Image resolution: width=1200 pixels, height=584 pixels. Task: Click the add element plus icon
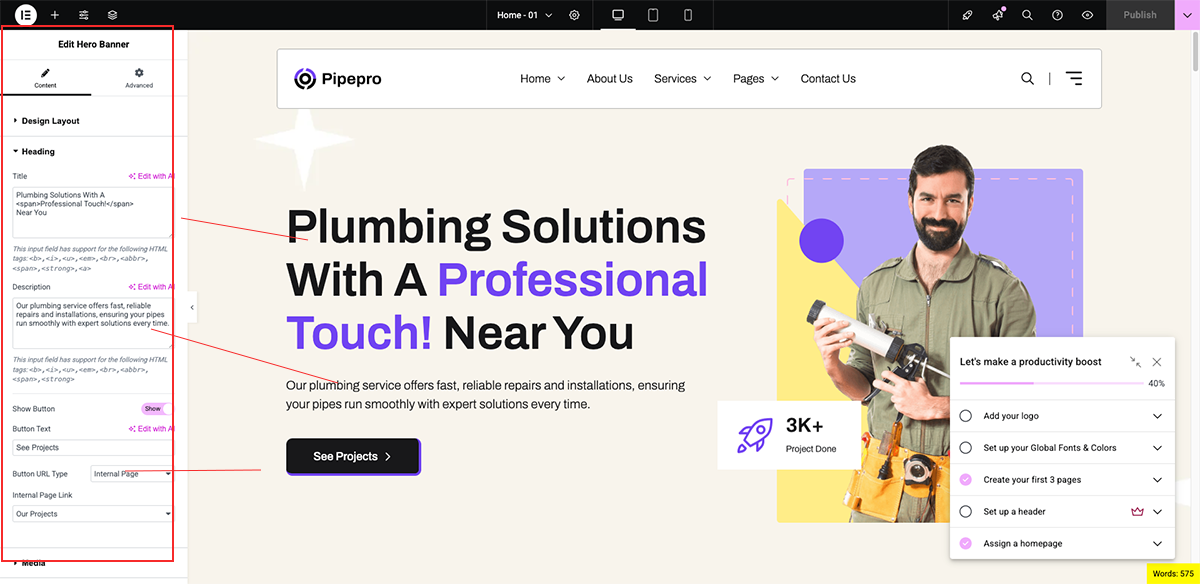point(55,15)
